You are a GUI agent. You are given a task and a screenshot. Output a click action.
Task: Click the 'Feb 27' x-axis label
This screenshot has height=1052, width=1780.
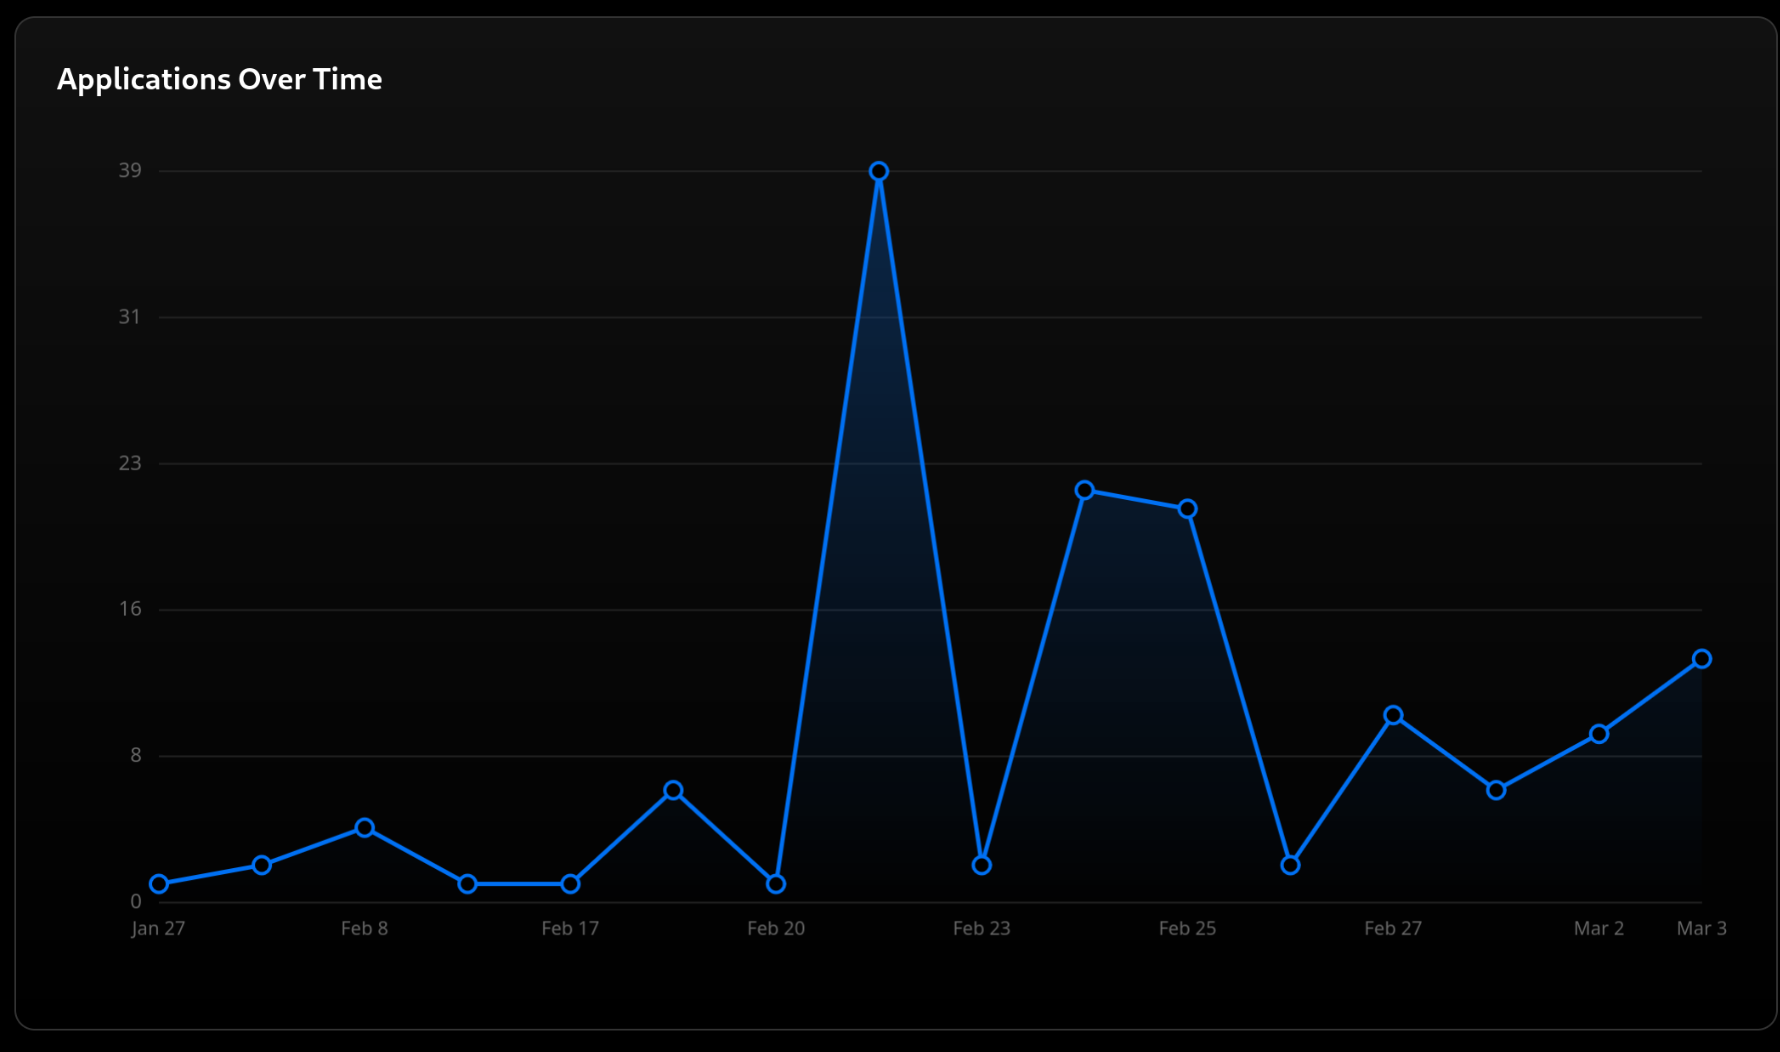(1393, 929)
